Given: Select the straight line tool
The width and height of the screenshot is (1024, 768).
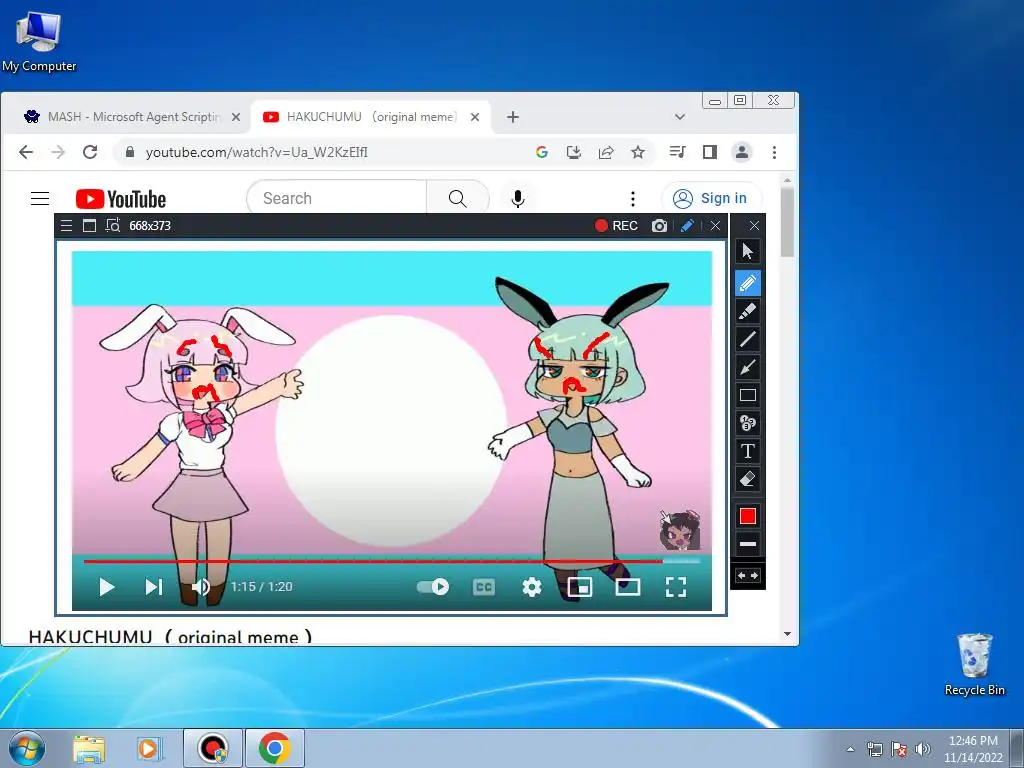Looking at the screenshot, I should click(x=748, y=339).
